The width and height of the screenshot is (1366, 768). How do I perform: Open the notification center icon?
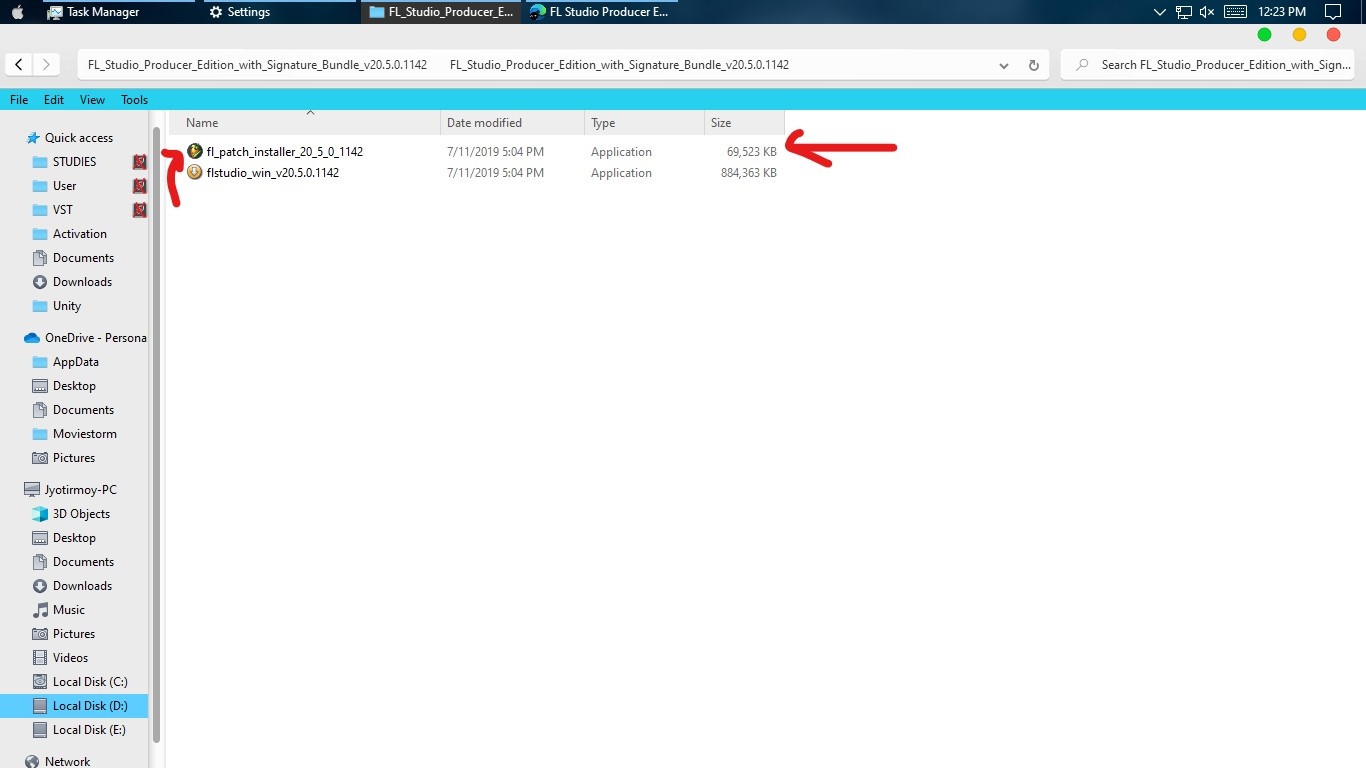click(1332, 12)
